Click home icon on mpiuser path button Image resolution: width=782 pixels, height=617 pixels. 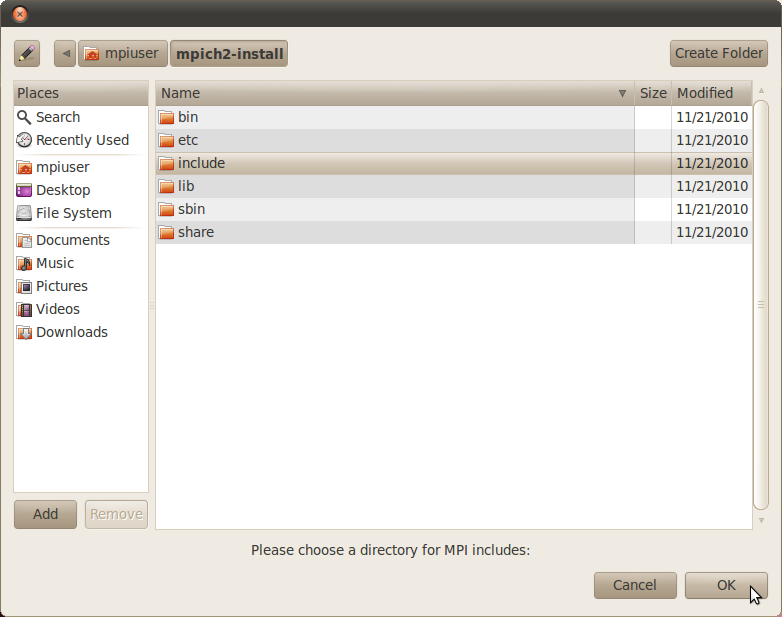point(91,53)
